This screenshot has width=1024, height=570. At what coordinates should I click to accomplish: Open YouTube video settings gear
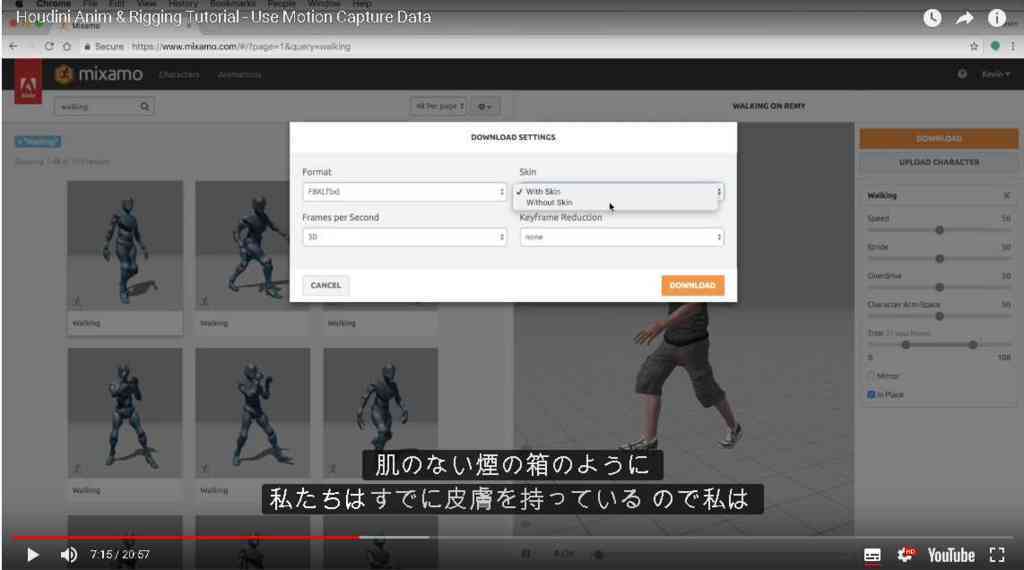(906, 555)
